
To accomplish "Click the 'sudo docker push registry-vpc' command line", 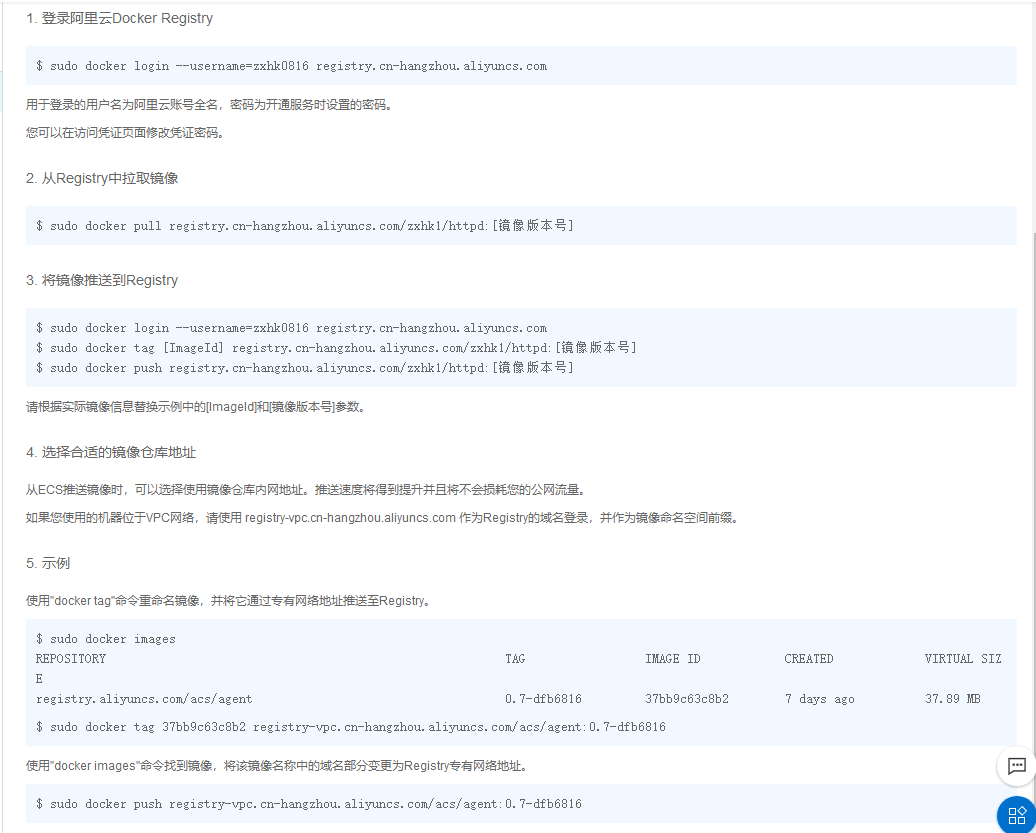I will pyautogui.click(x=309, y=804).
